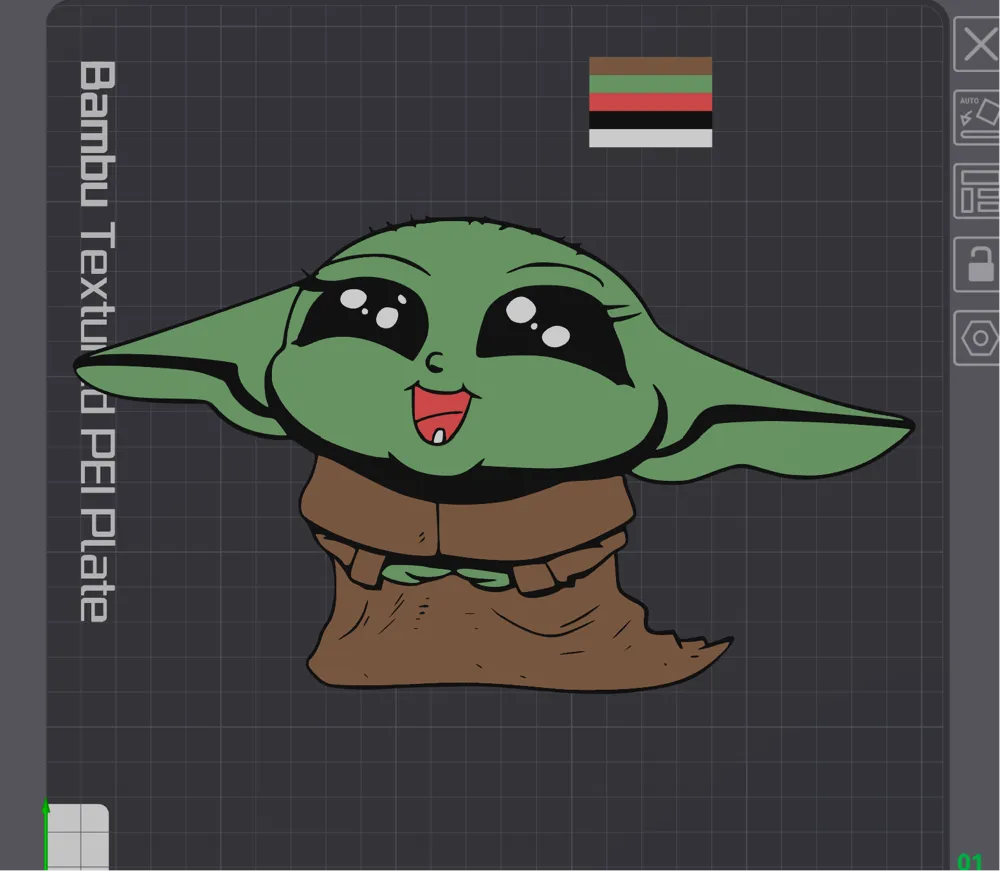Open the plate layout settings icon

tap(977, 188)
